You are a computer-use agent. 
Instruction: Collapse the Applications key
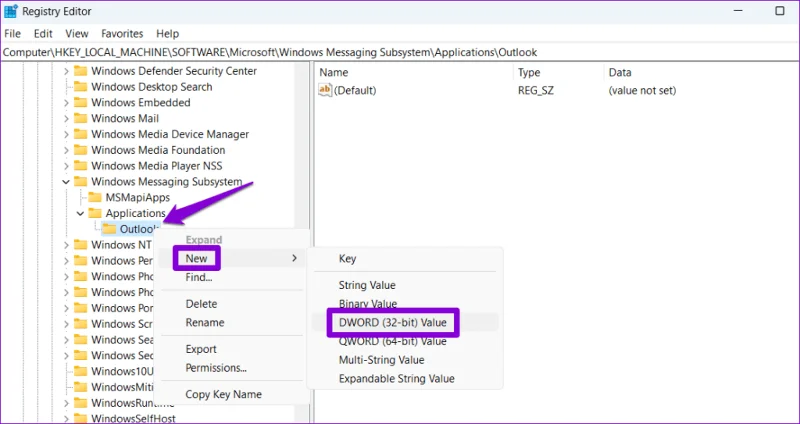coord(81,213)
